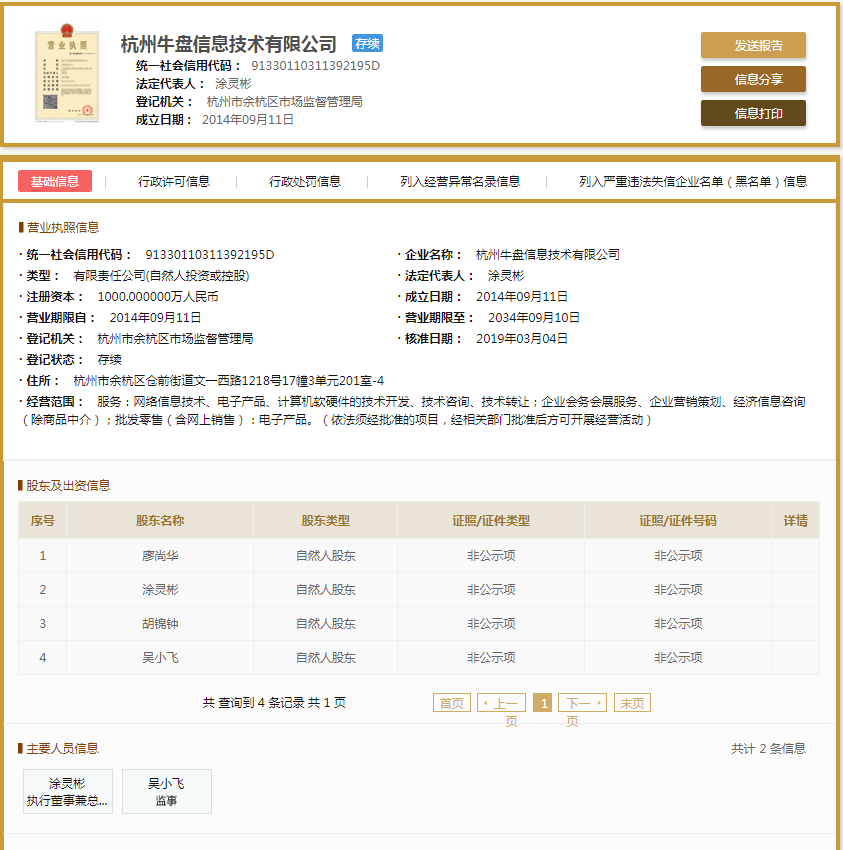Open the 行政处罚信息 tab
Image resolution: width=843 pixels, height=850 pixels.
pyautogui.click(x=303, y=181)
